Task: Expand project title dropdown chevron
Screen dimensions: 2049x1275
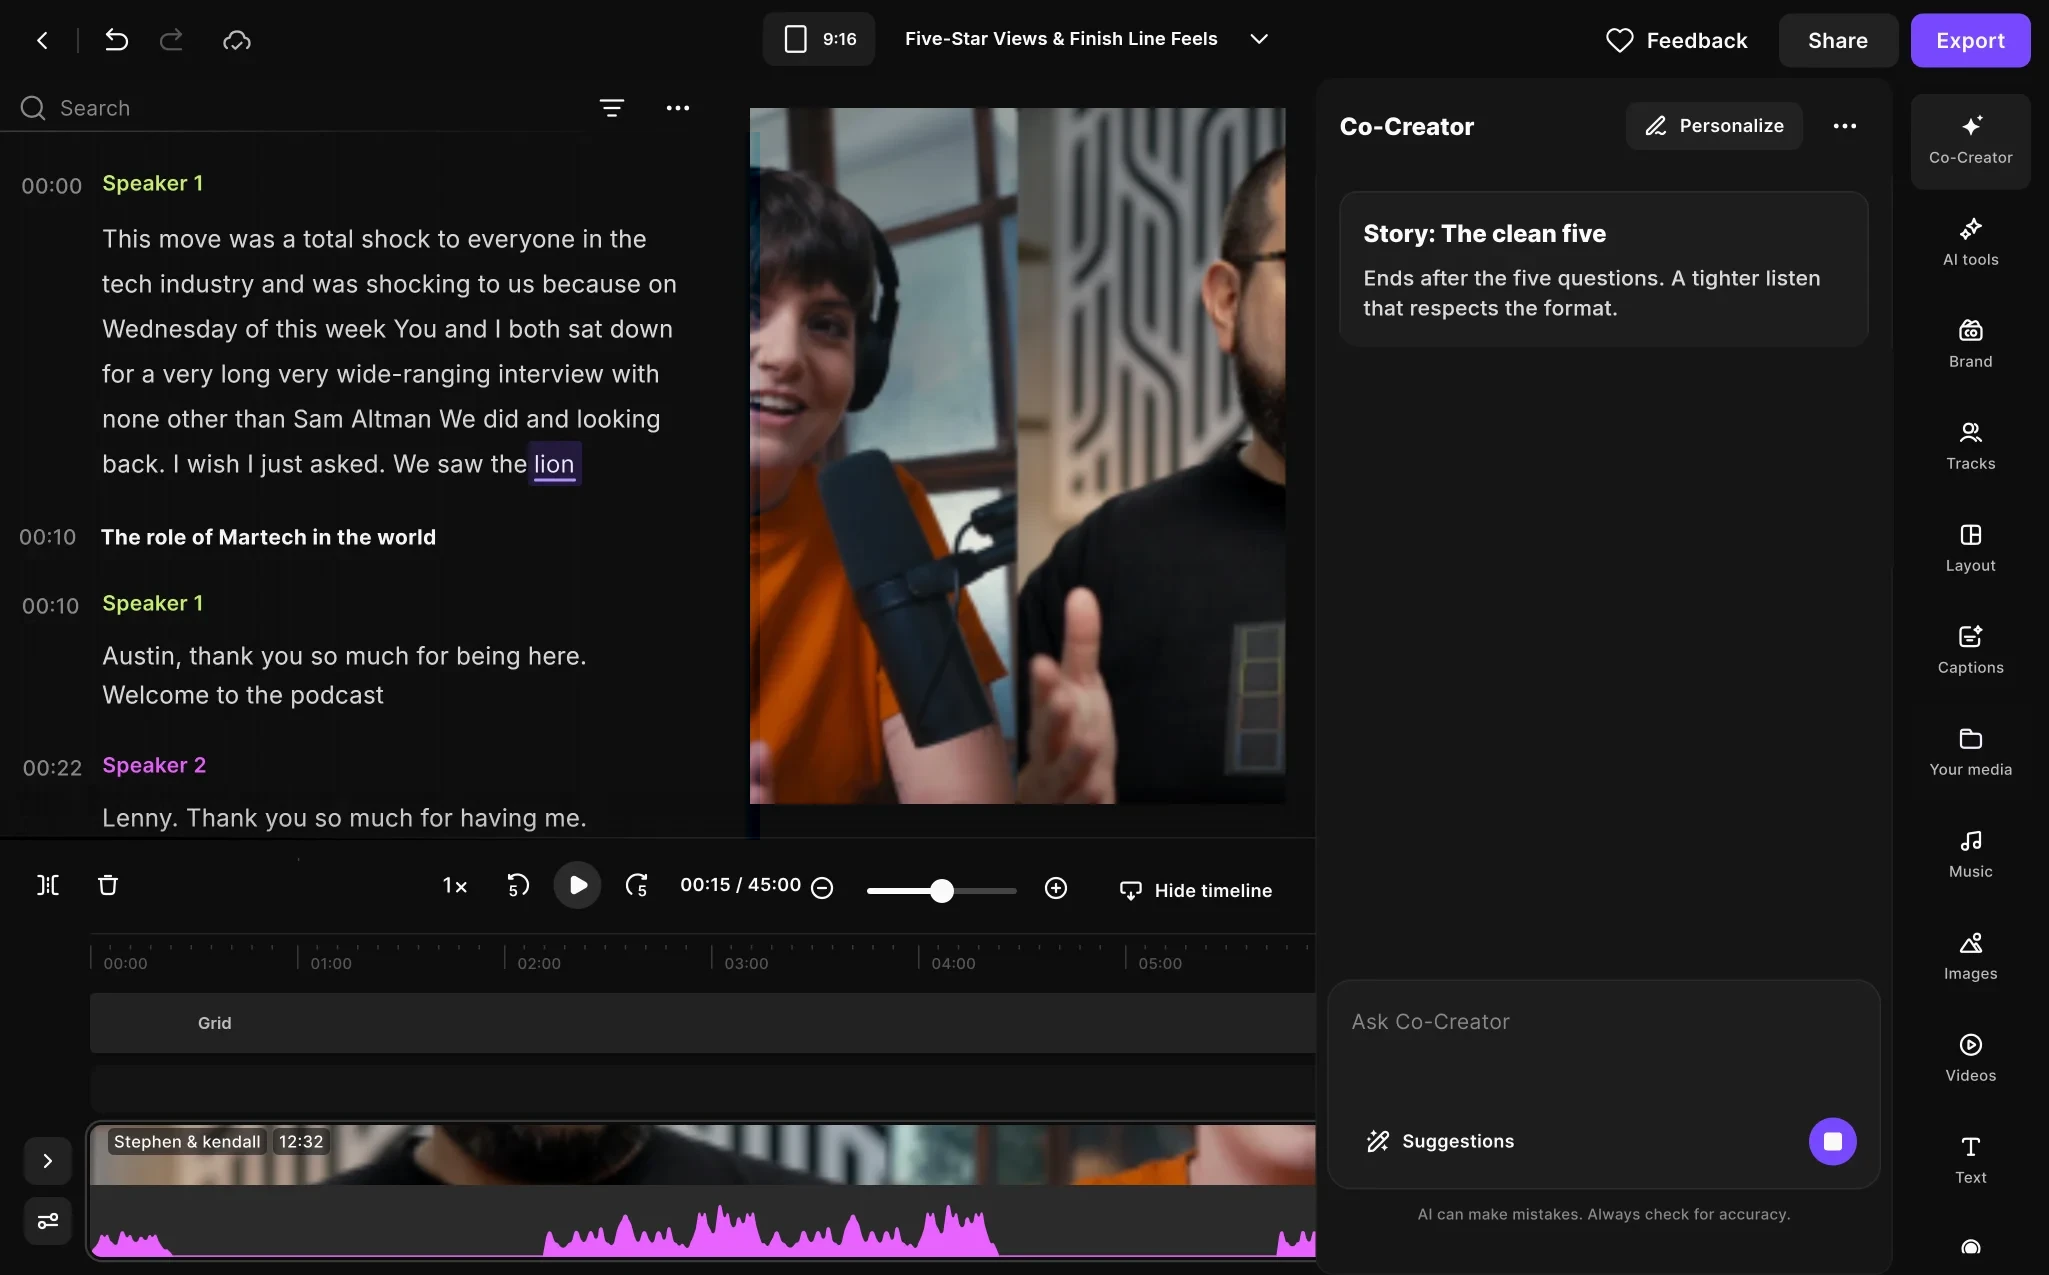Action: tap(1259, 39)
